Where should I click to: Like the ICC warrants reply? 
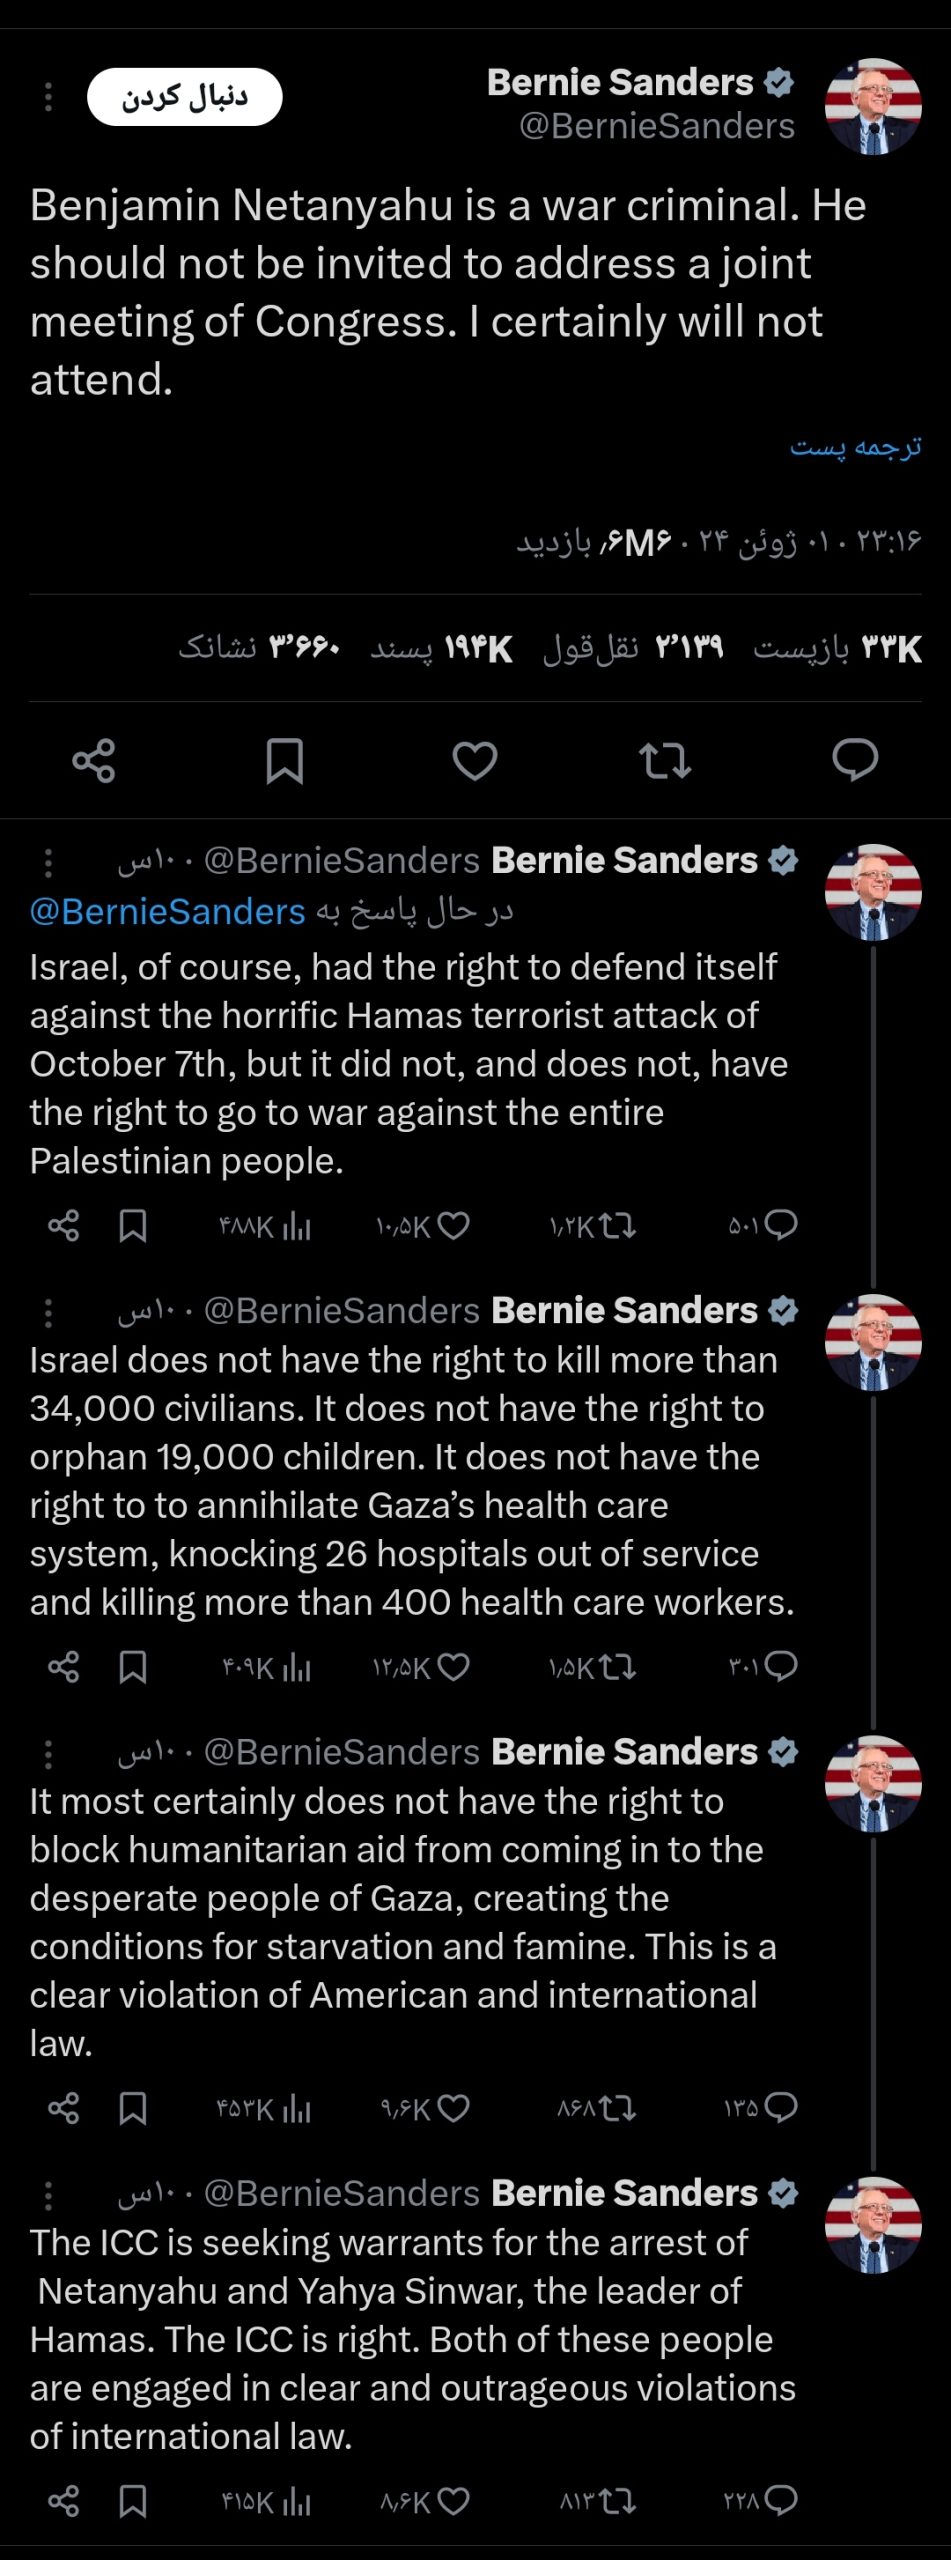coord(453,2501)
